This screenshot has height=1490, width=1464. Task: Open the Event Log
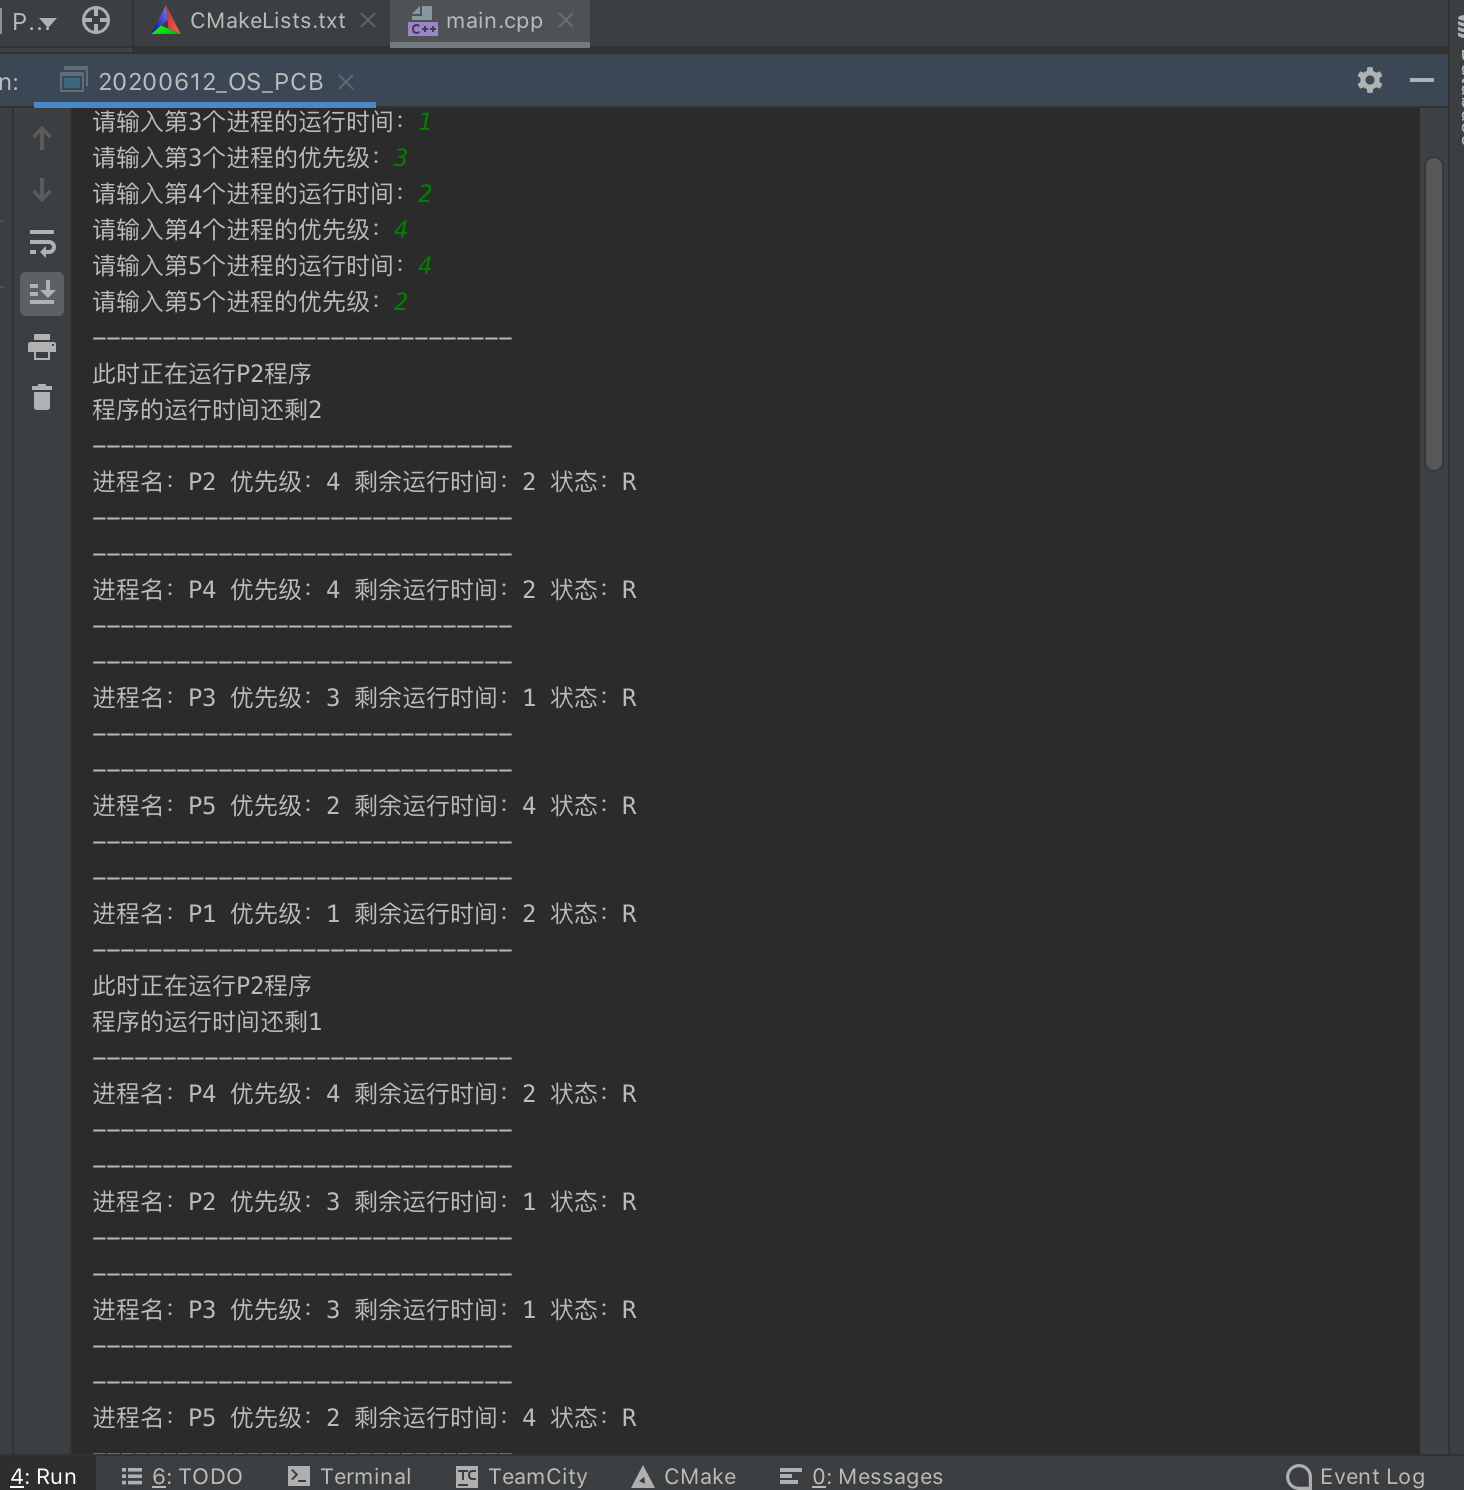[1355, 1476]
